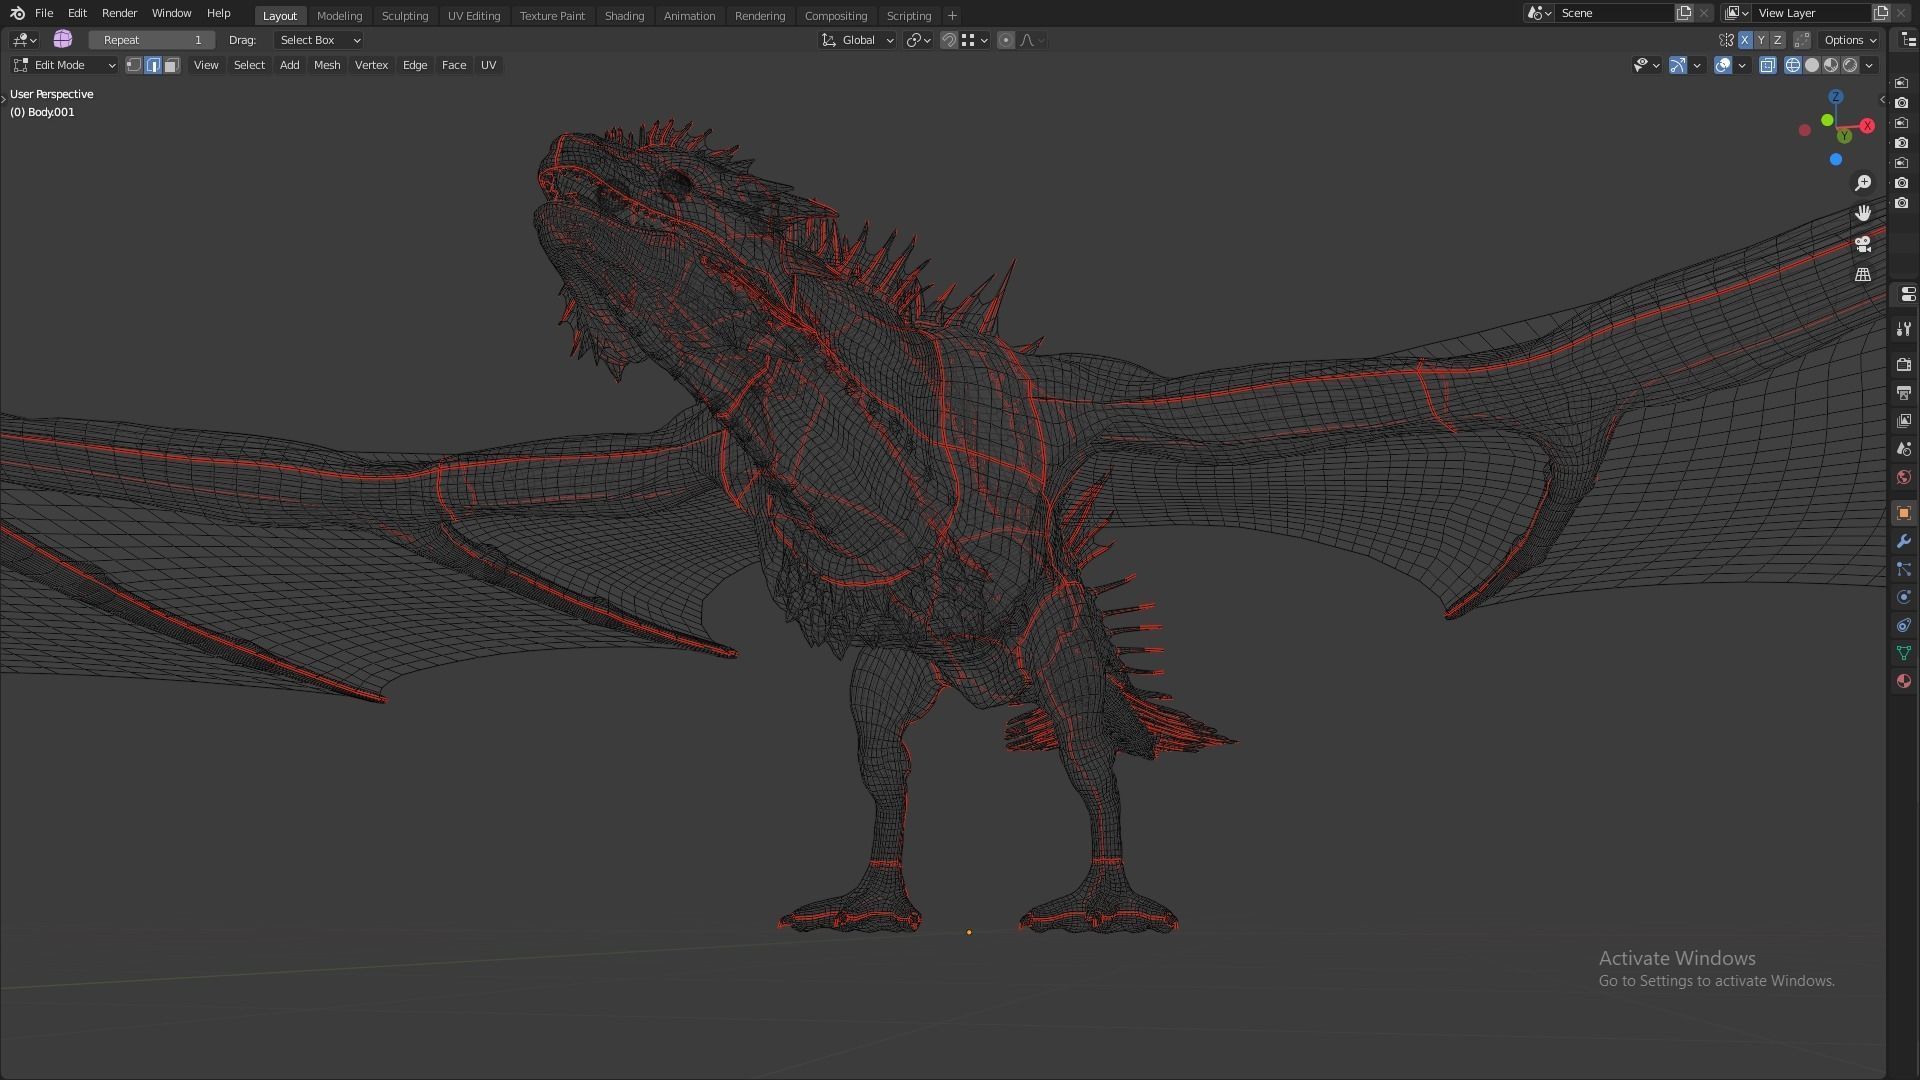
Task: Open the World properties tab
Action: [1904, 477]
